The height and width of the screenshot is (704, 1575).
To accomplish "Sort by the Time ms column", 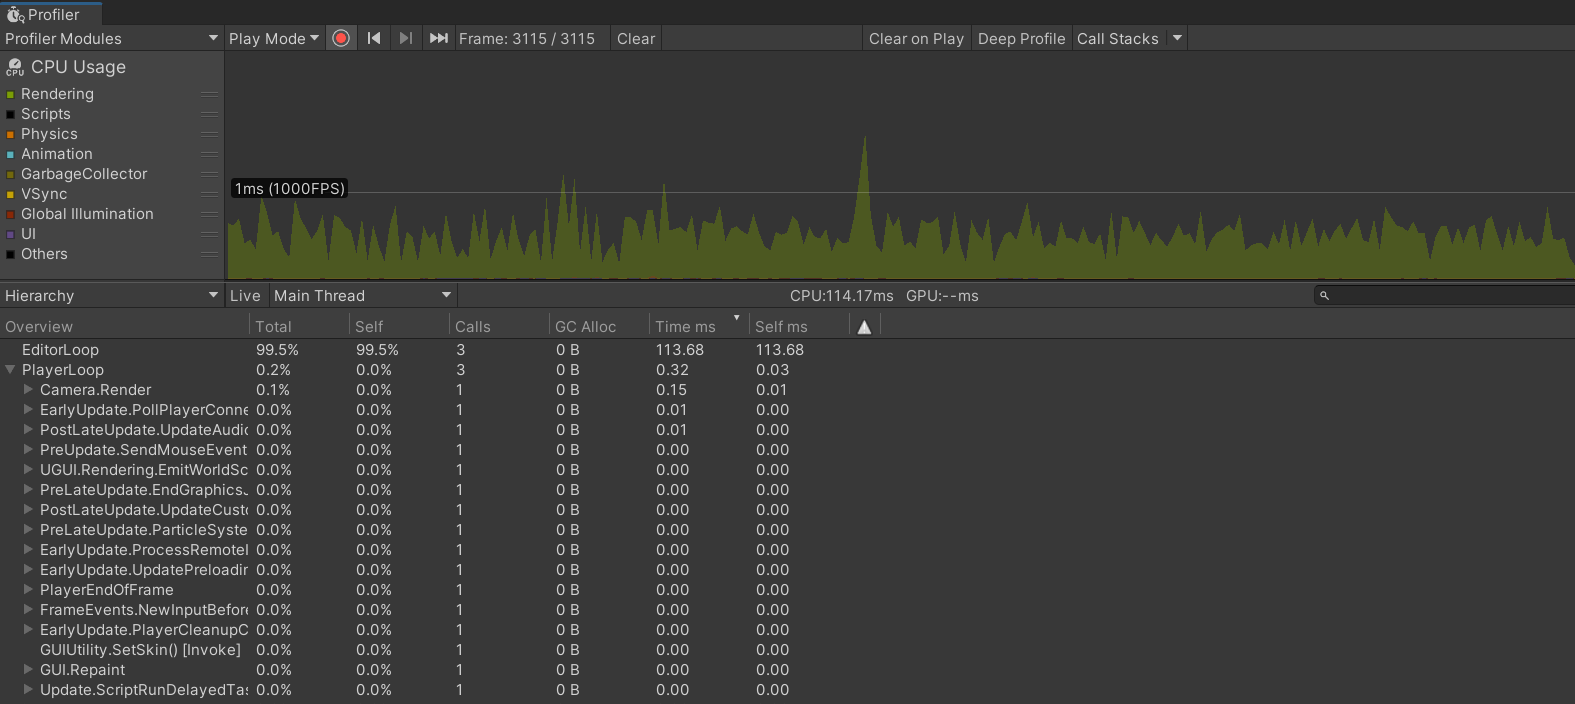I will point(686,327).
